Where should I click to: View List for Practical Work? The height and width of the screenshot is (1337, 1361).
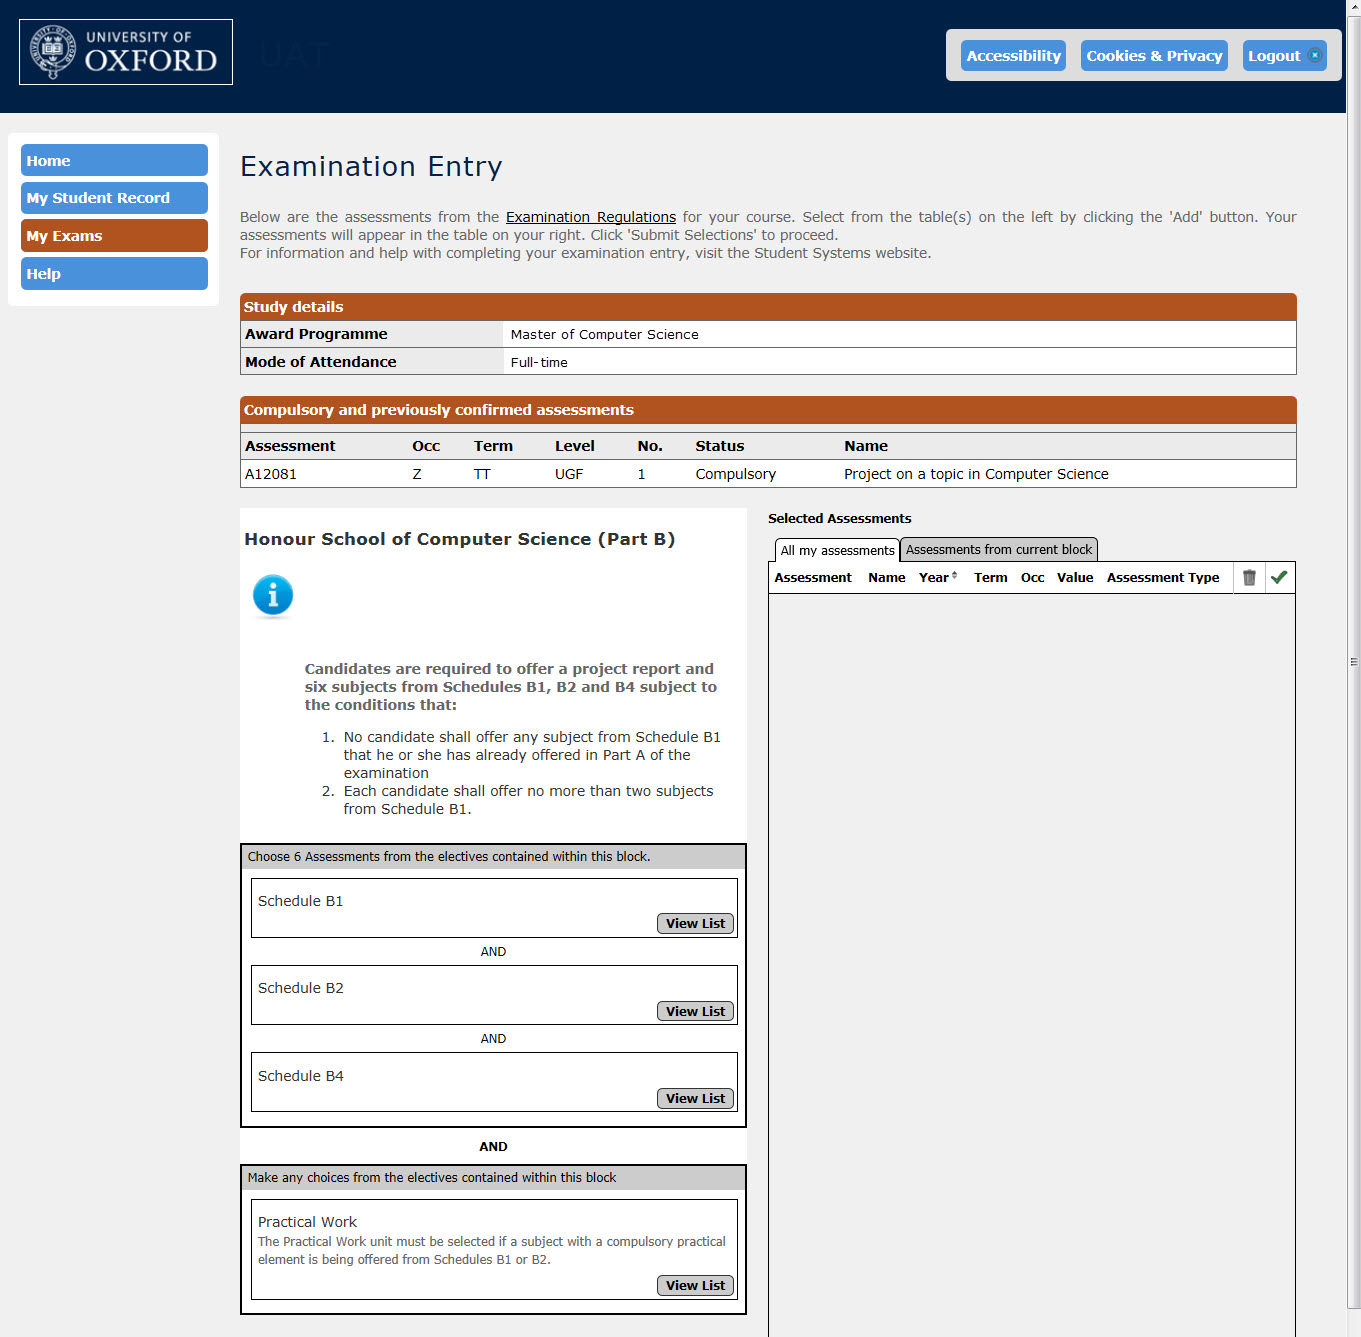coord(695,1285)
